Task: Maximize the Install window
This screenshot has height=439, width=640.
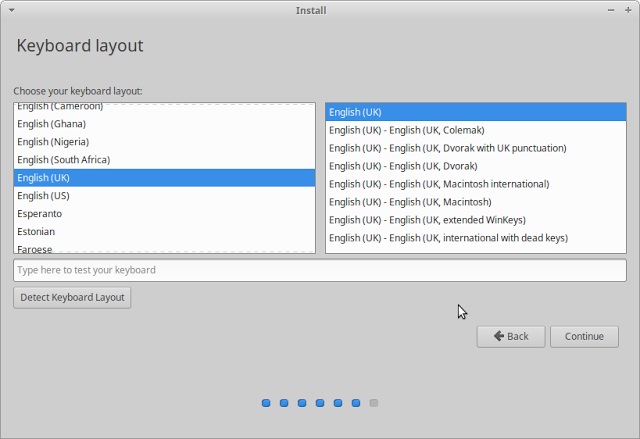Action: pyautogui.click(x=628, y=10)
